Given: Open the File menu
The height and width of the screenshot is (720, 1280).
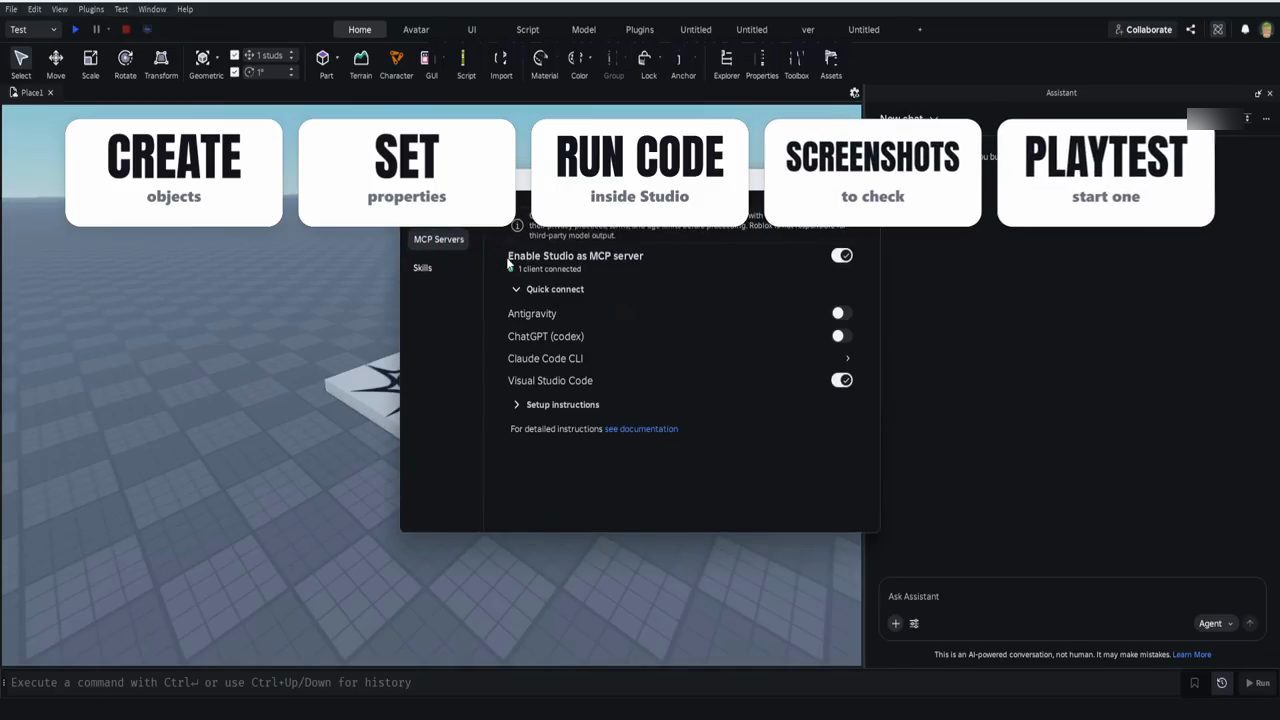Looking at the screenshot, I should coord(12,9).
